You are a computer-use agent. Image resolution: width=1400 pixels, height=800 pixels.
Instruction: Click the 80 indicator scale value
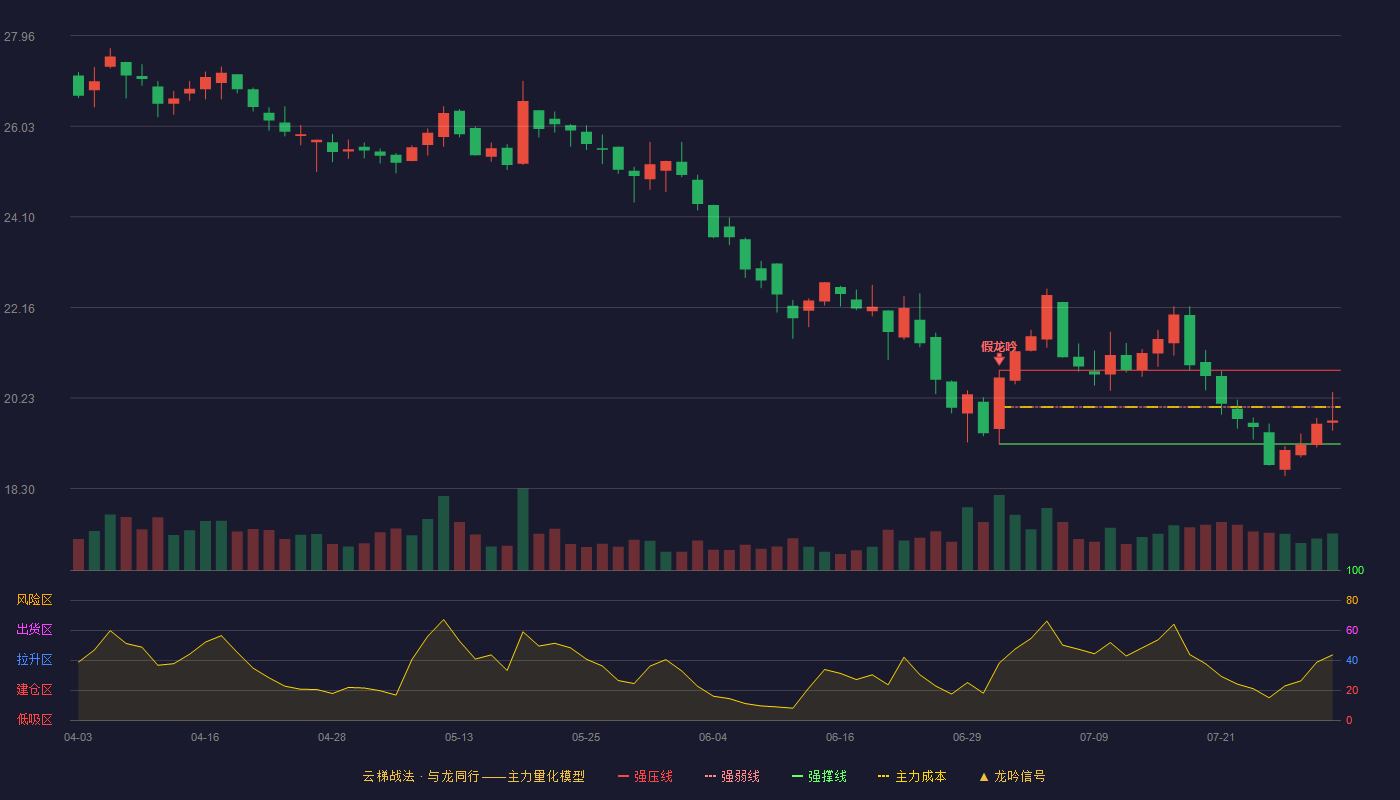click(1352, 600)
